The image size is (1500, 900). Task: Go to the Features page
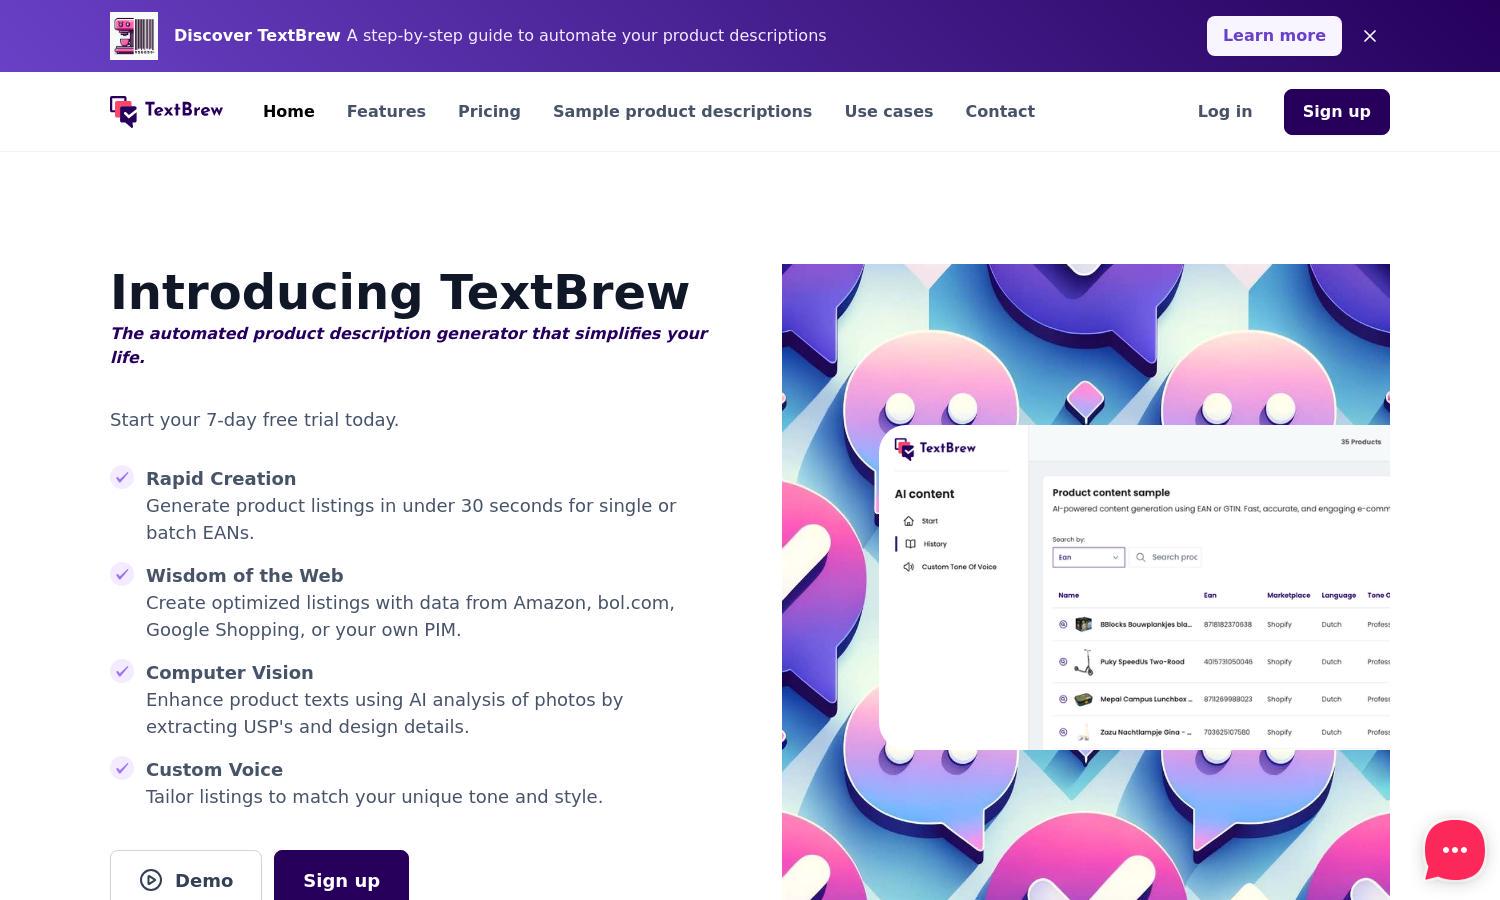click(386, 111)
